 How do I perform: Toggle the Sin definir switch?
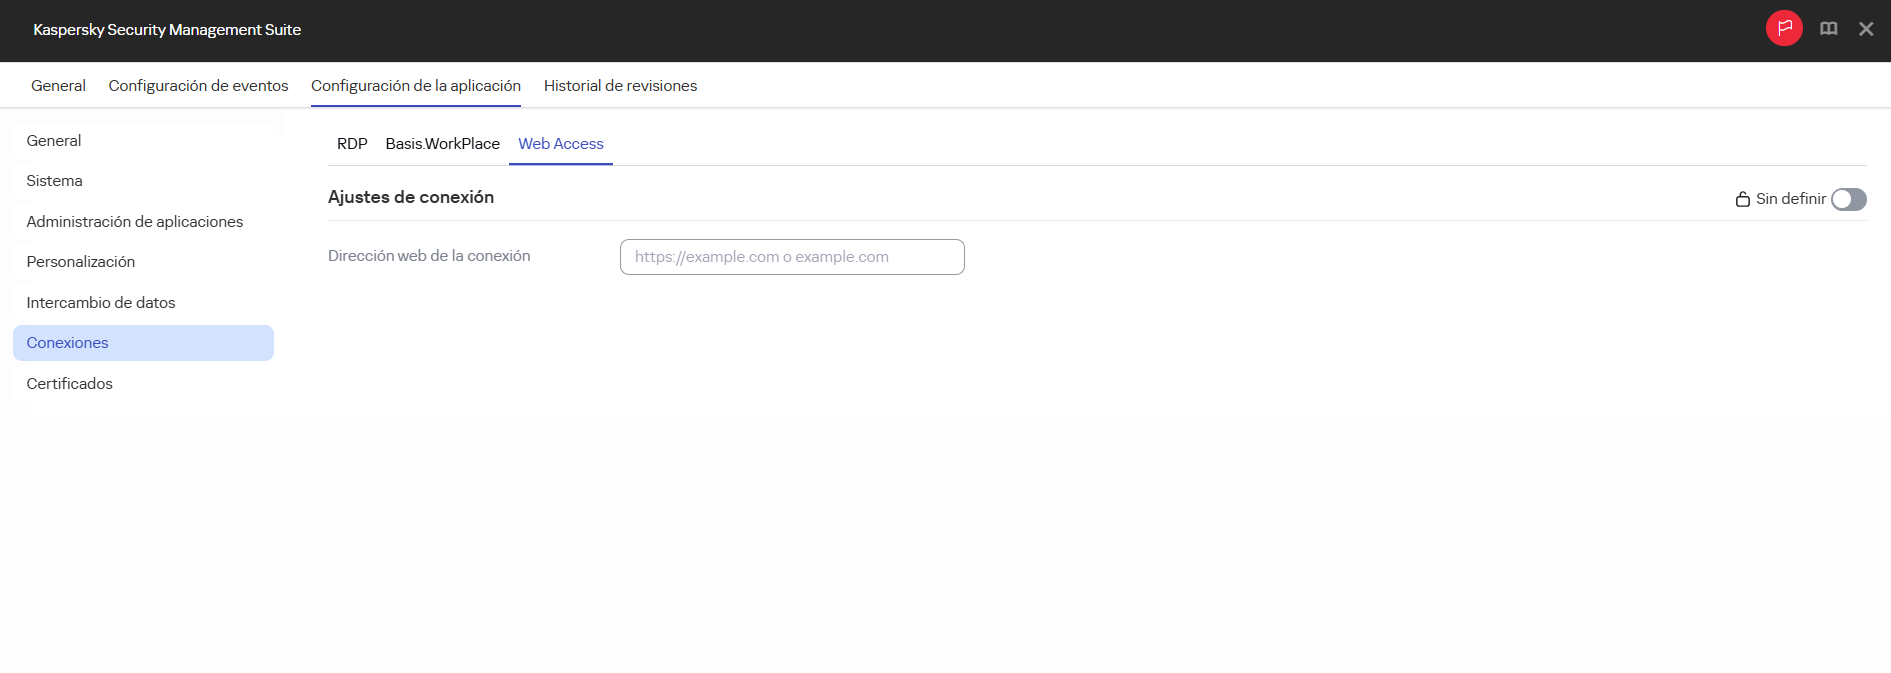tap(1849, 199)
